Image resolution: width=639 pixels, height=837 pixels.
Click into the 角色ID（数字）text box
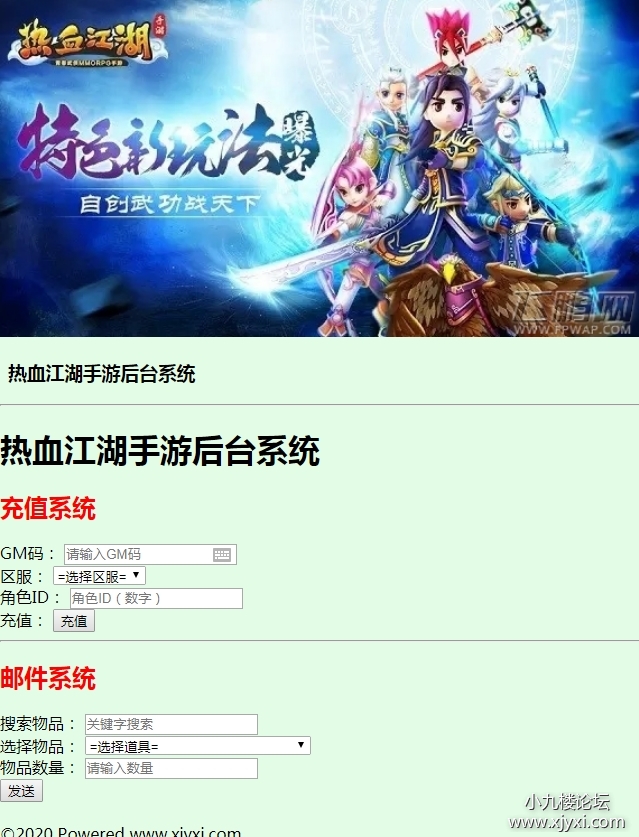pyautogui.click(x=156, y=598)
